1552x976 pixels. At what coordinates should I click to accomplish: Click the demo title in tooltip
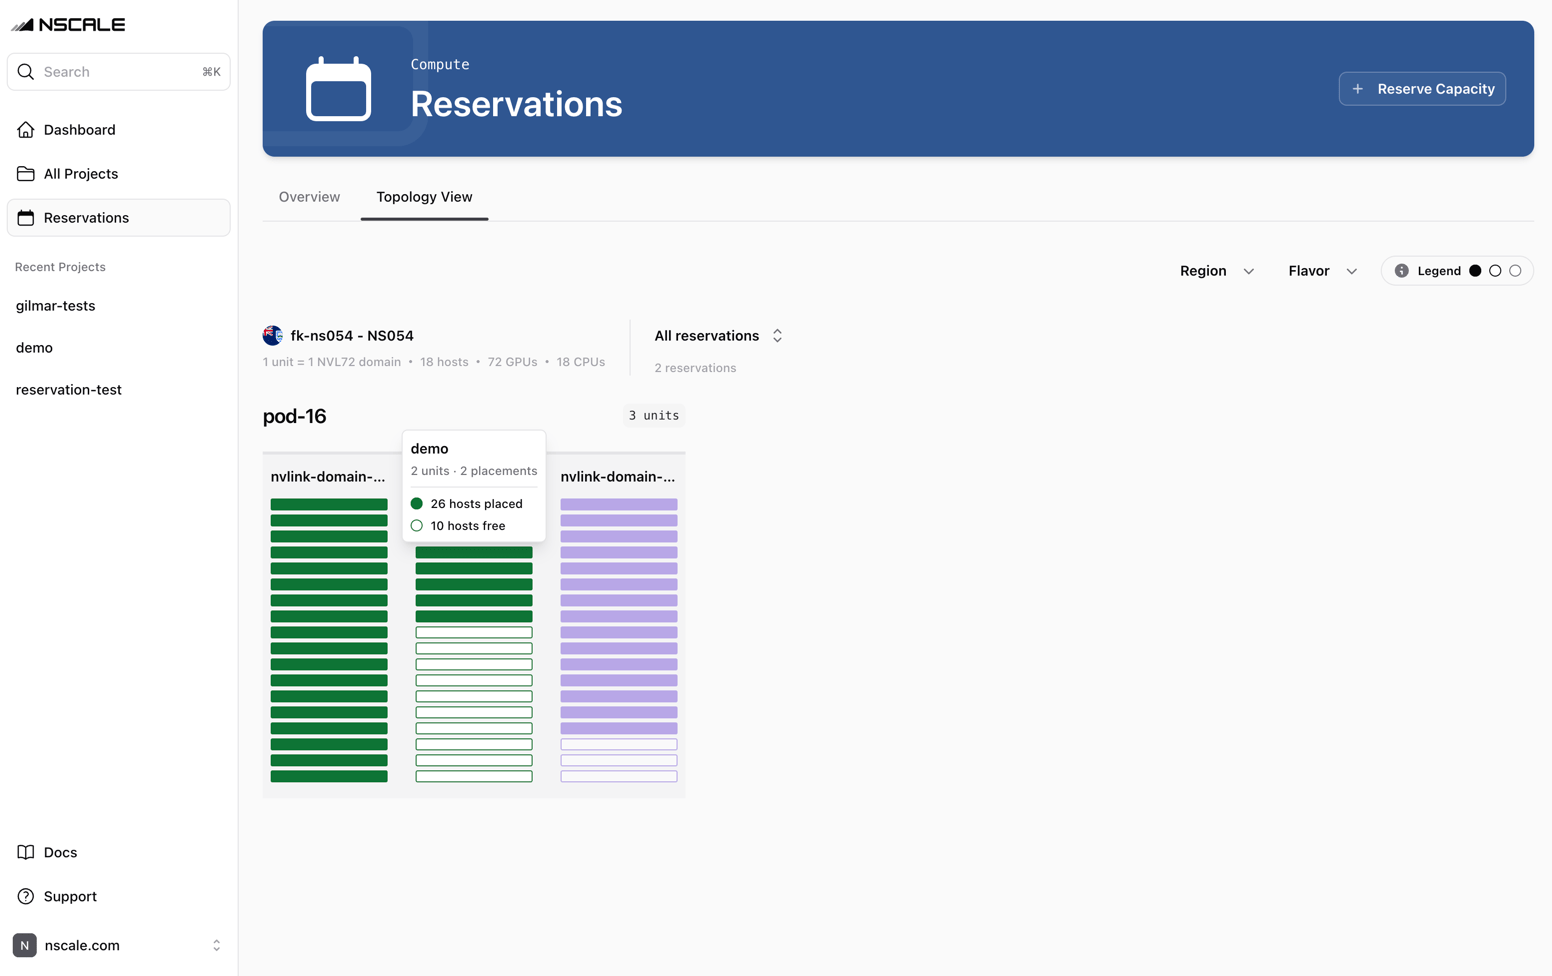tap(430, 449)
